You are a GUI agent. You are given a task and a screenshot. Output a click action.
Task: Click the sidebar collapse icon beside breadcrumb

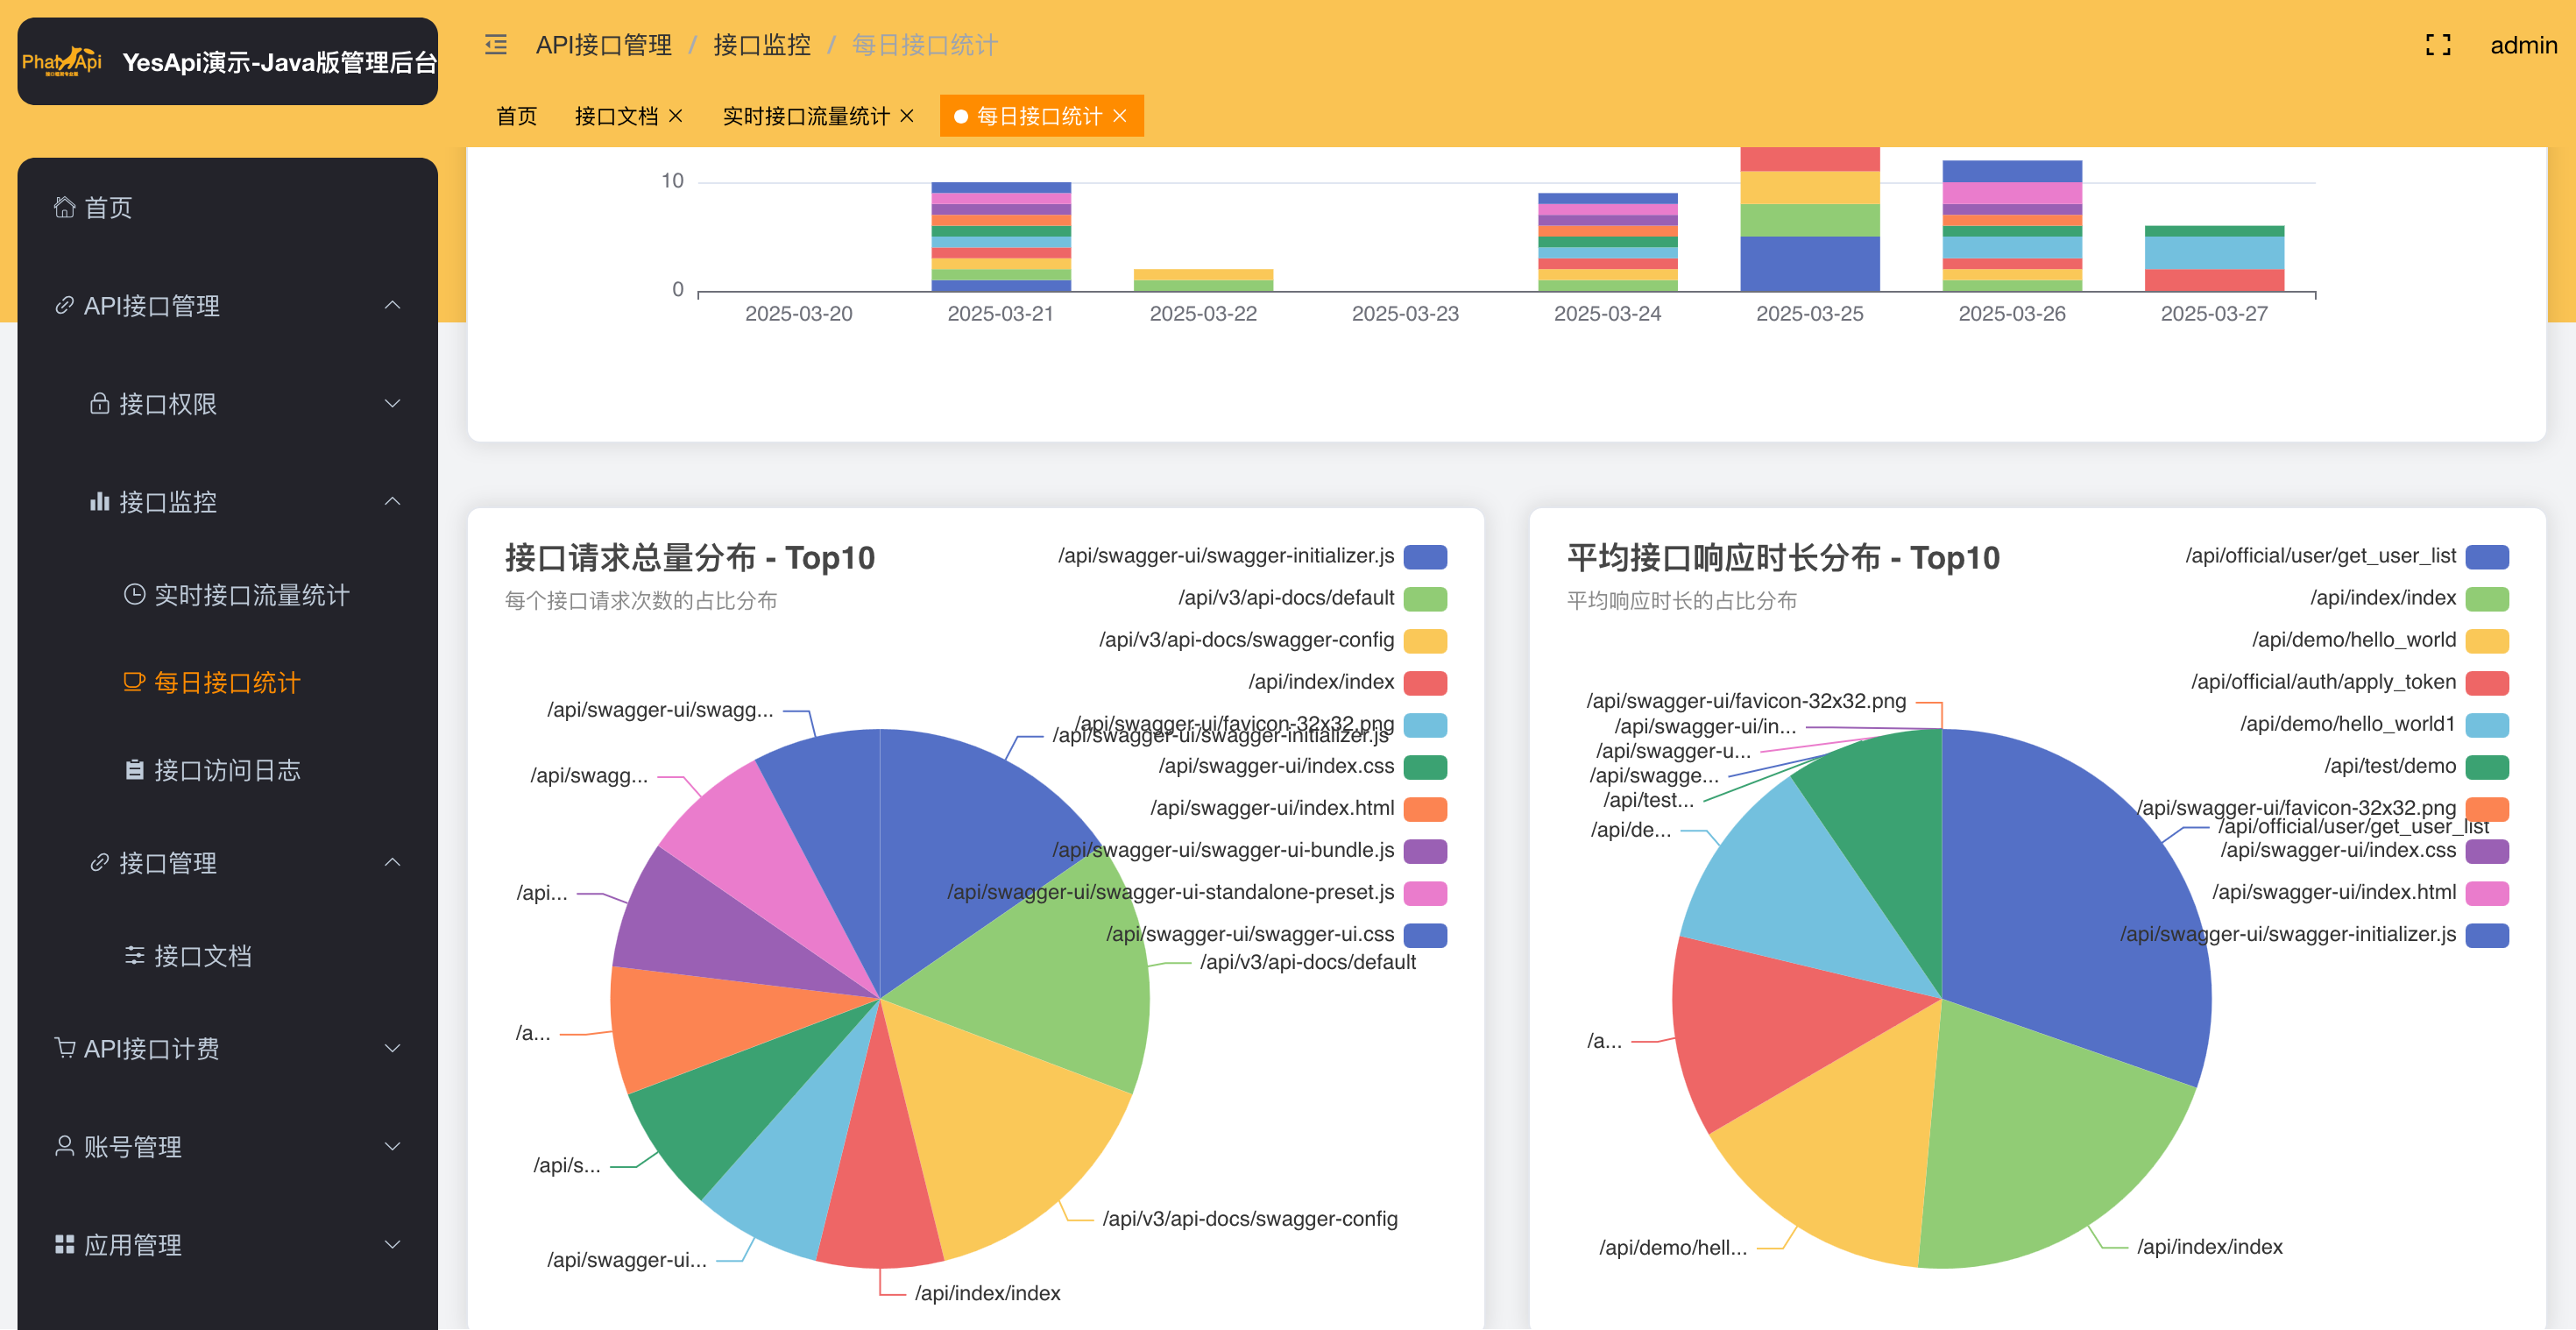pos(495,45)
